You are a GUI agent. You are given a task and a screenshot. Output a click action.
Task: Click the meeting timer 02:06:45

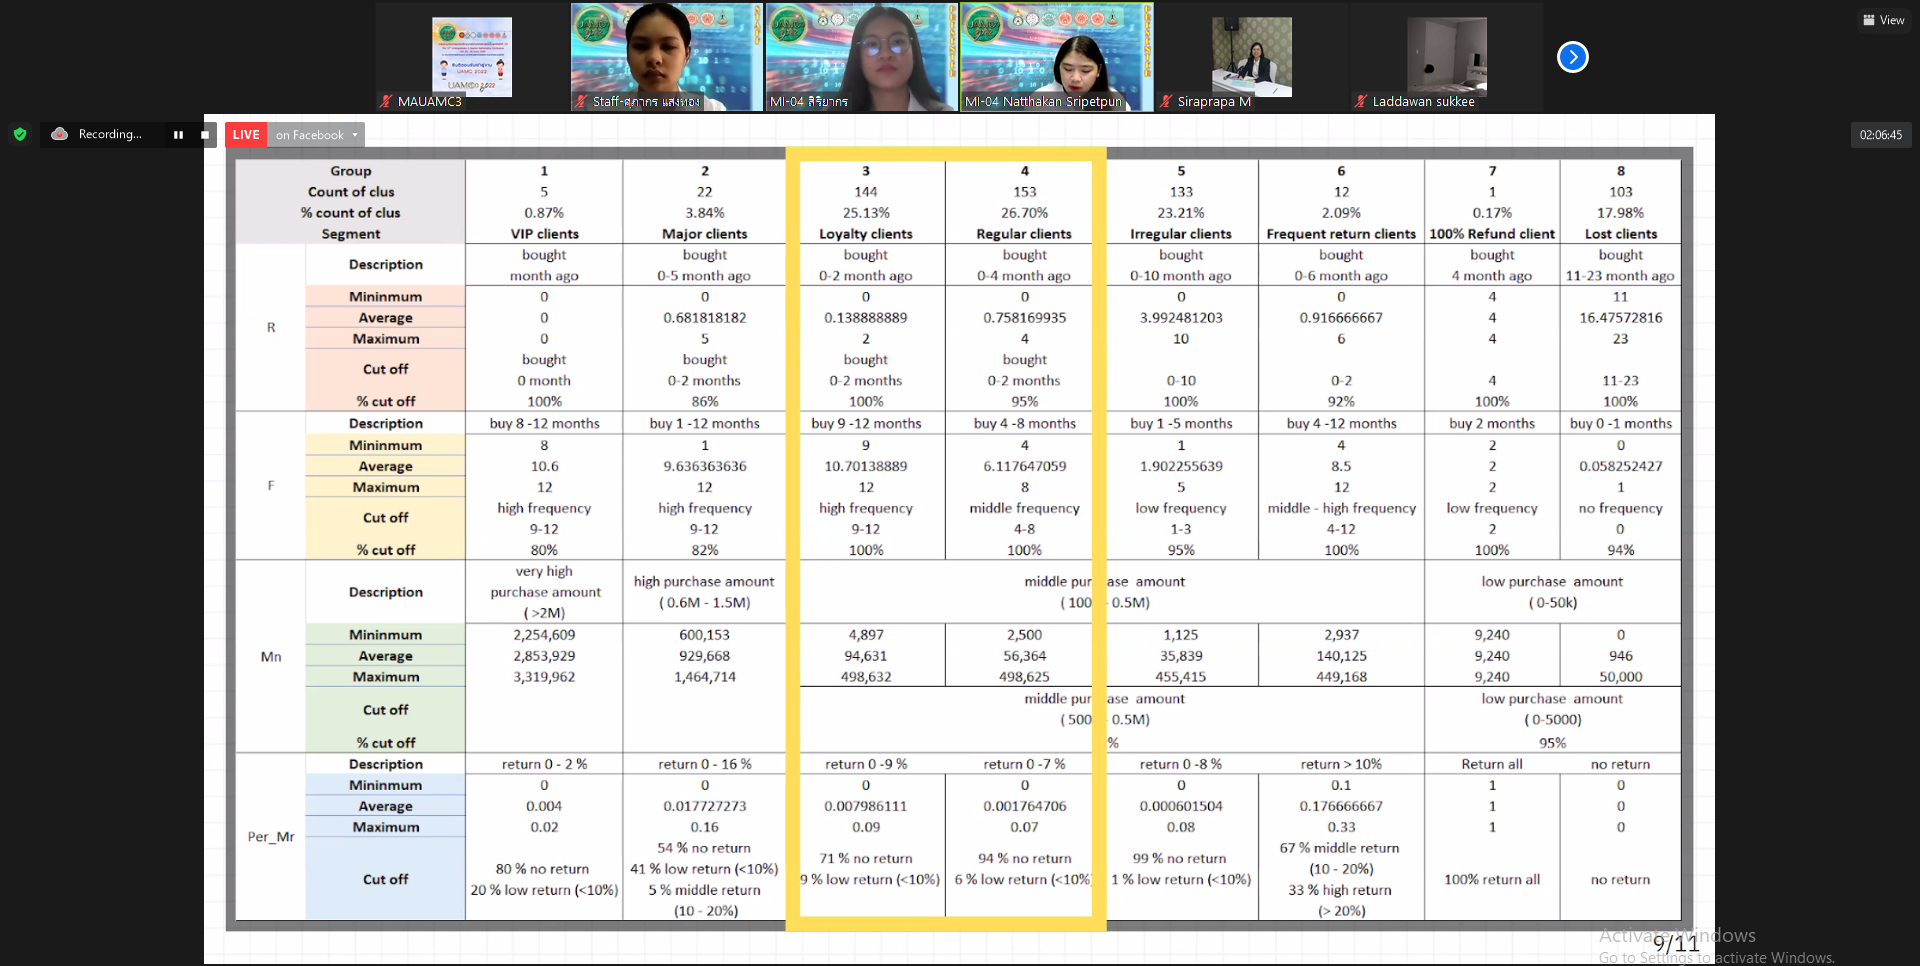[x=1881, y=135]
